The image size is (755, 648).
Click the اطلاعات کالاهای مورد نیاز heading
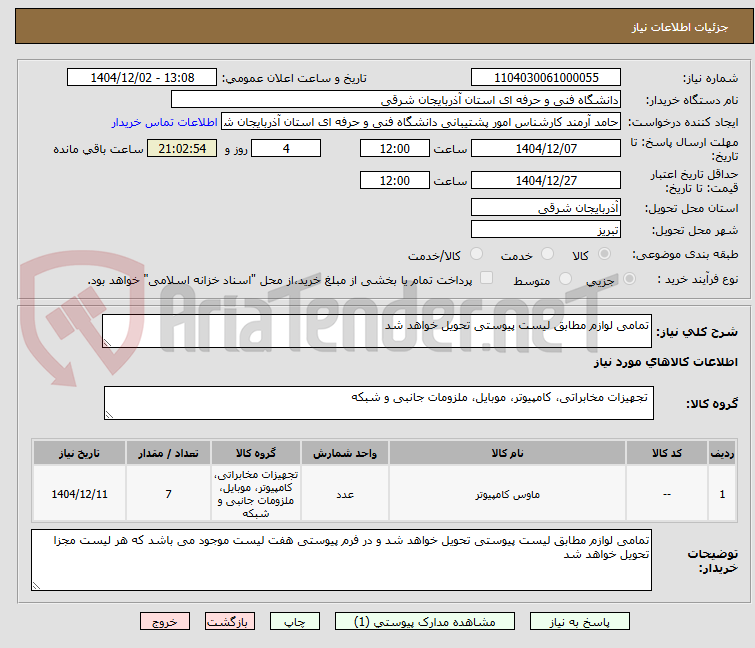(665, 362)
